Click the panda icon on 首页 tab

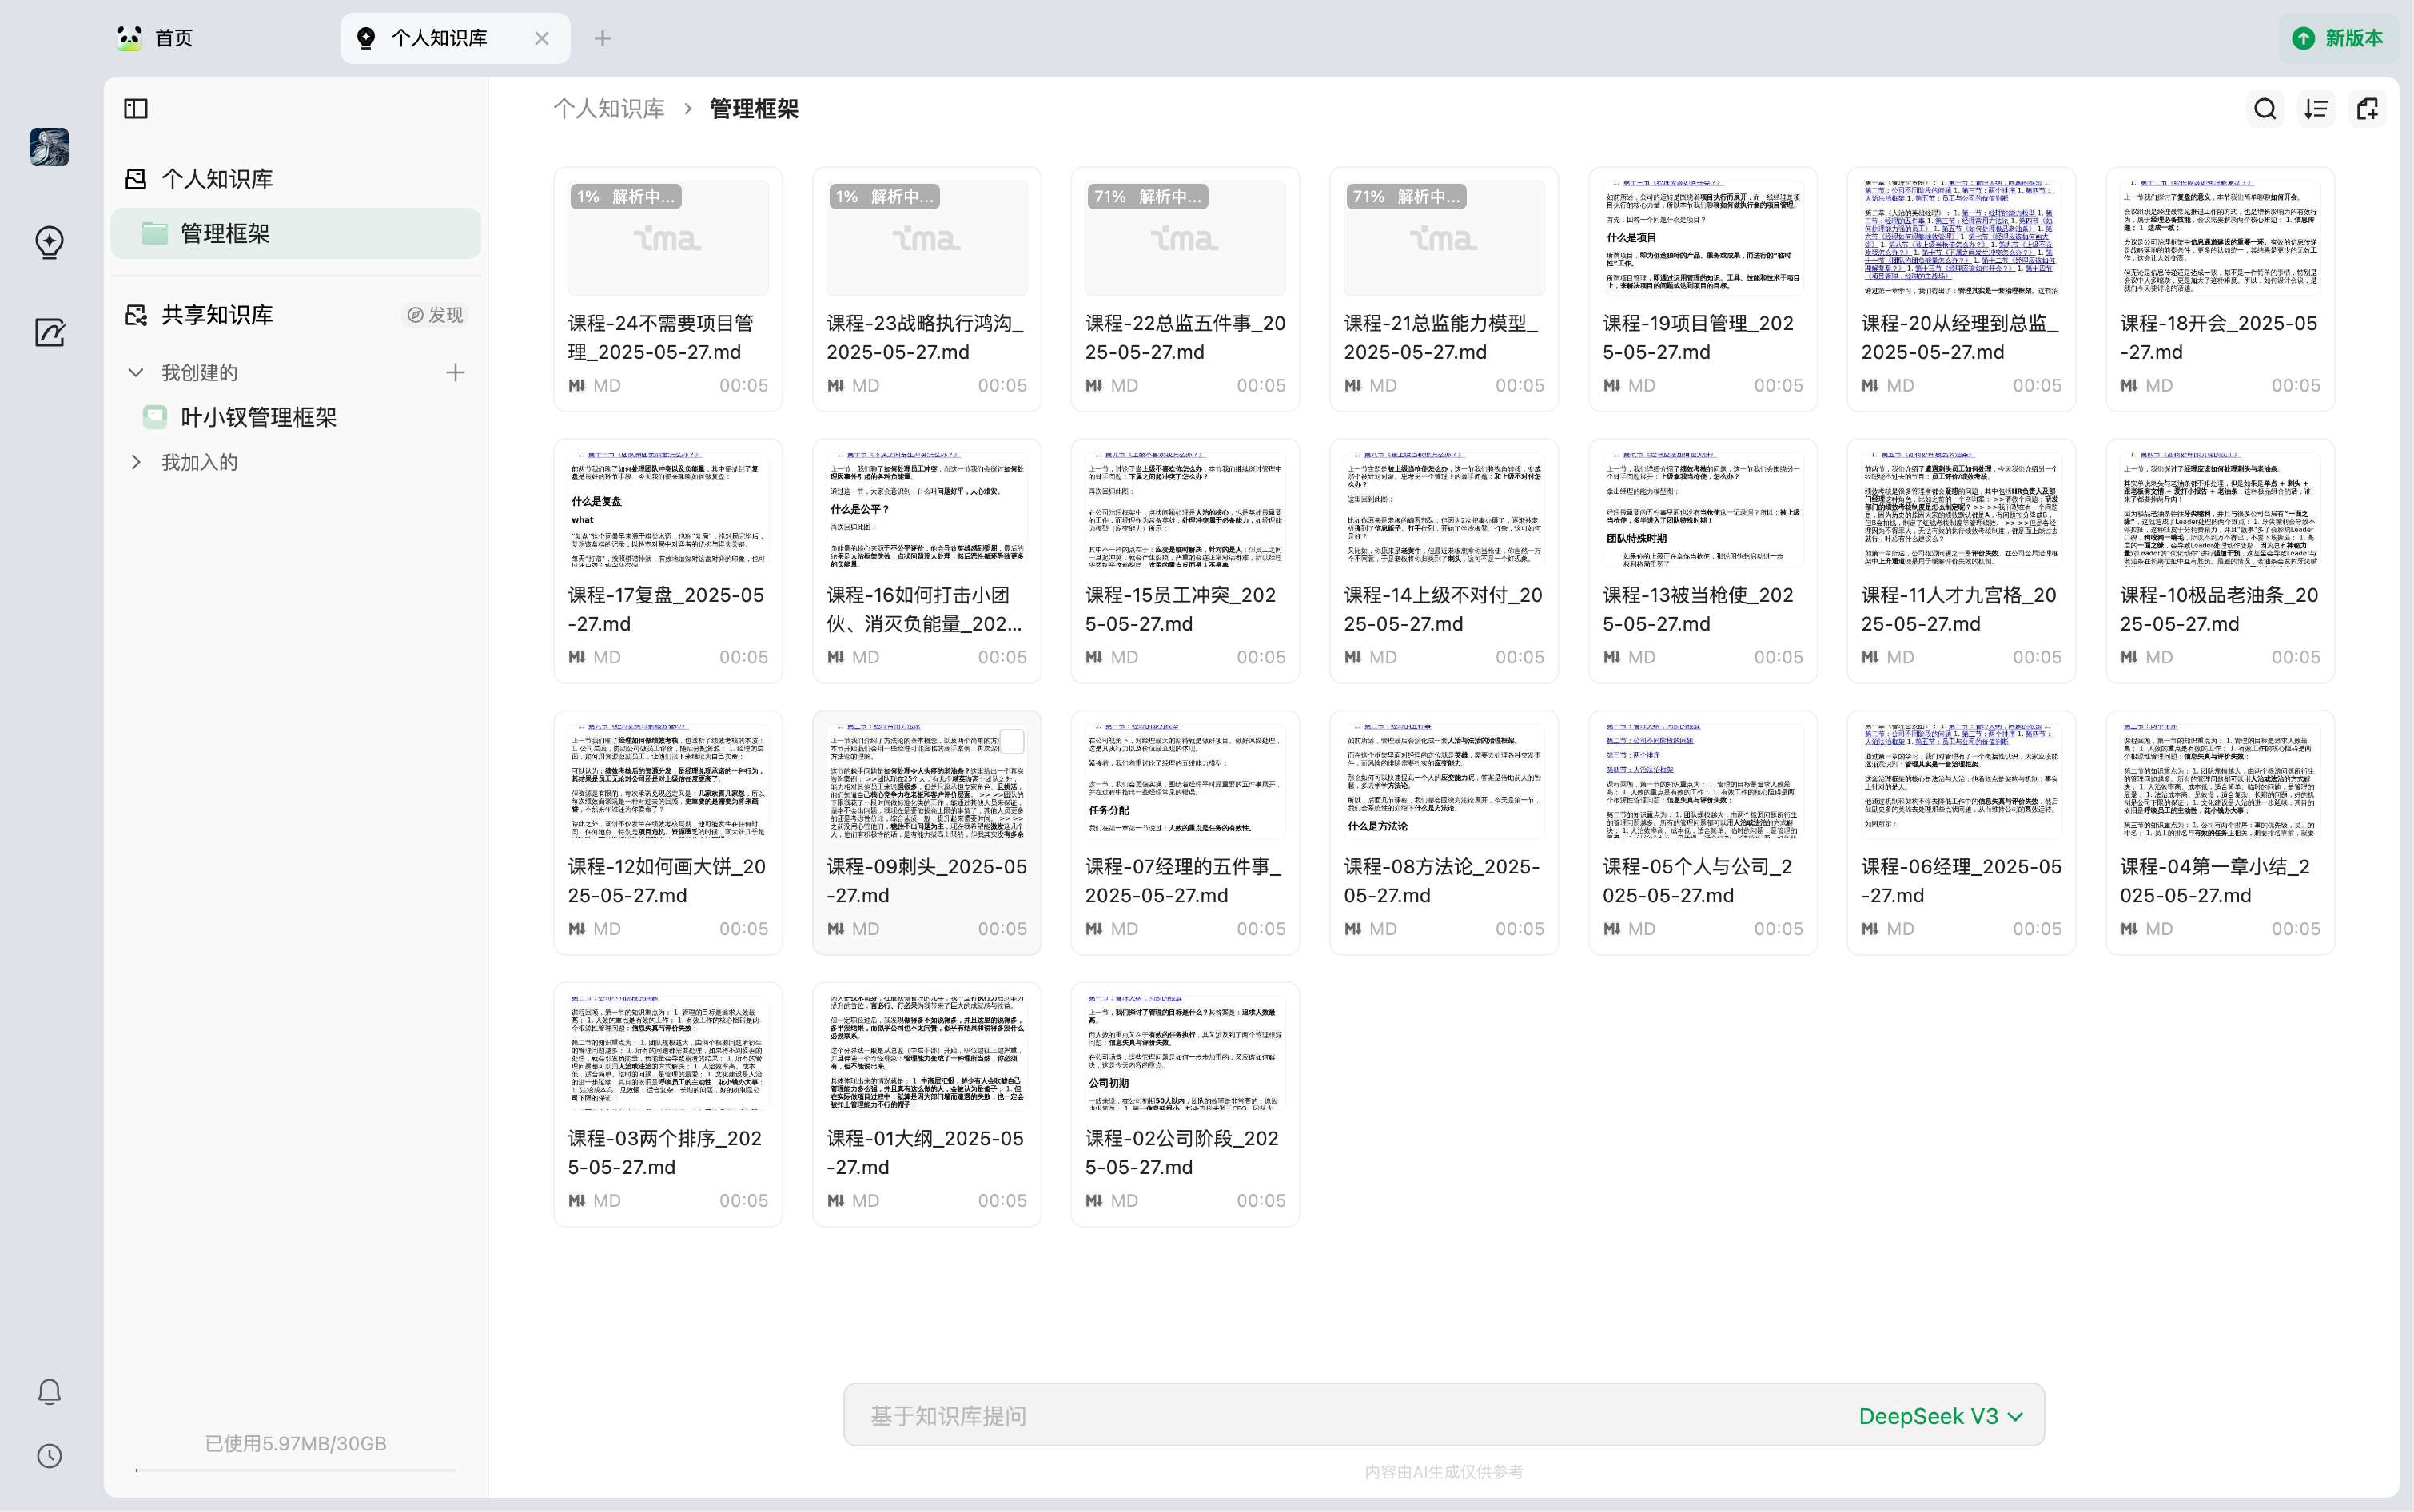[x=129, y=38]
